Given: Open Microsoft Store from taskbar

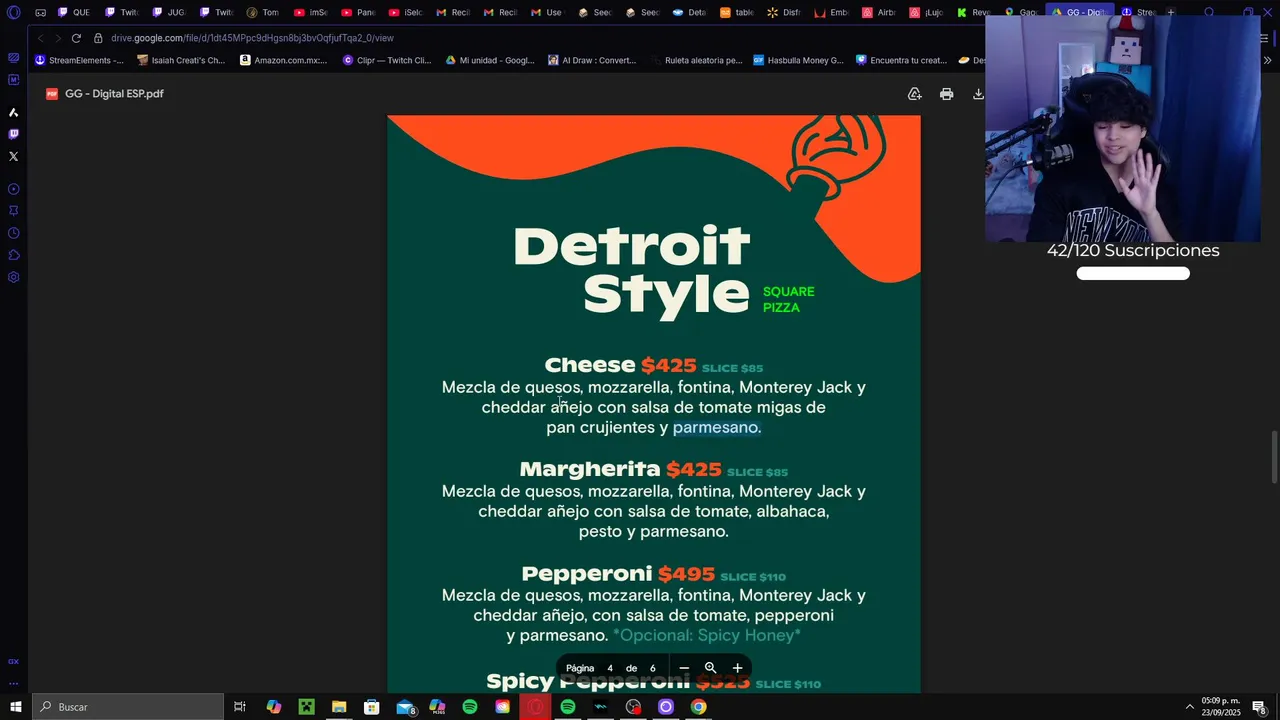Looking at the screenshot, I should tap(372, 707).
